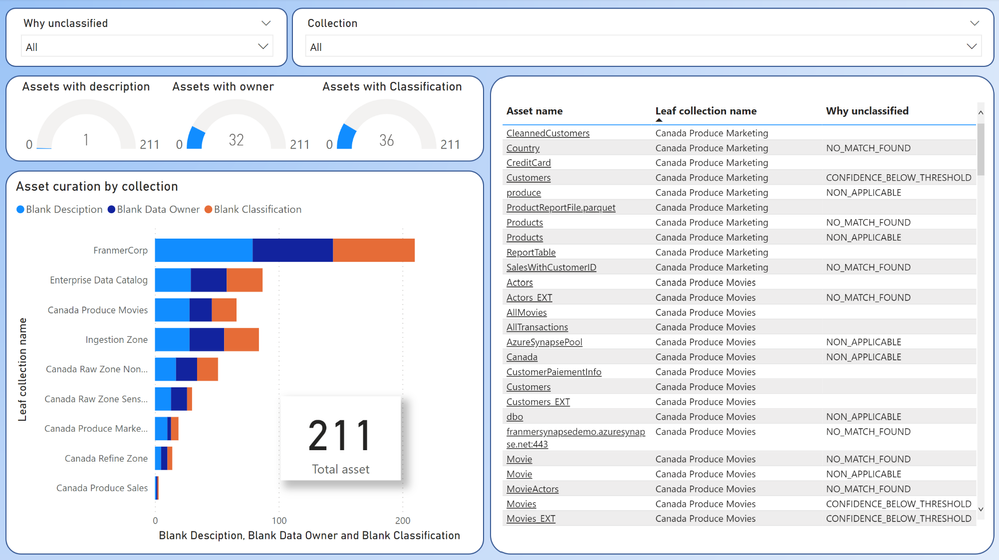
Task: Click the Canada Refine Zone axis label
Action: click(106, 459)
